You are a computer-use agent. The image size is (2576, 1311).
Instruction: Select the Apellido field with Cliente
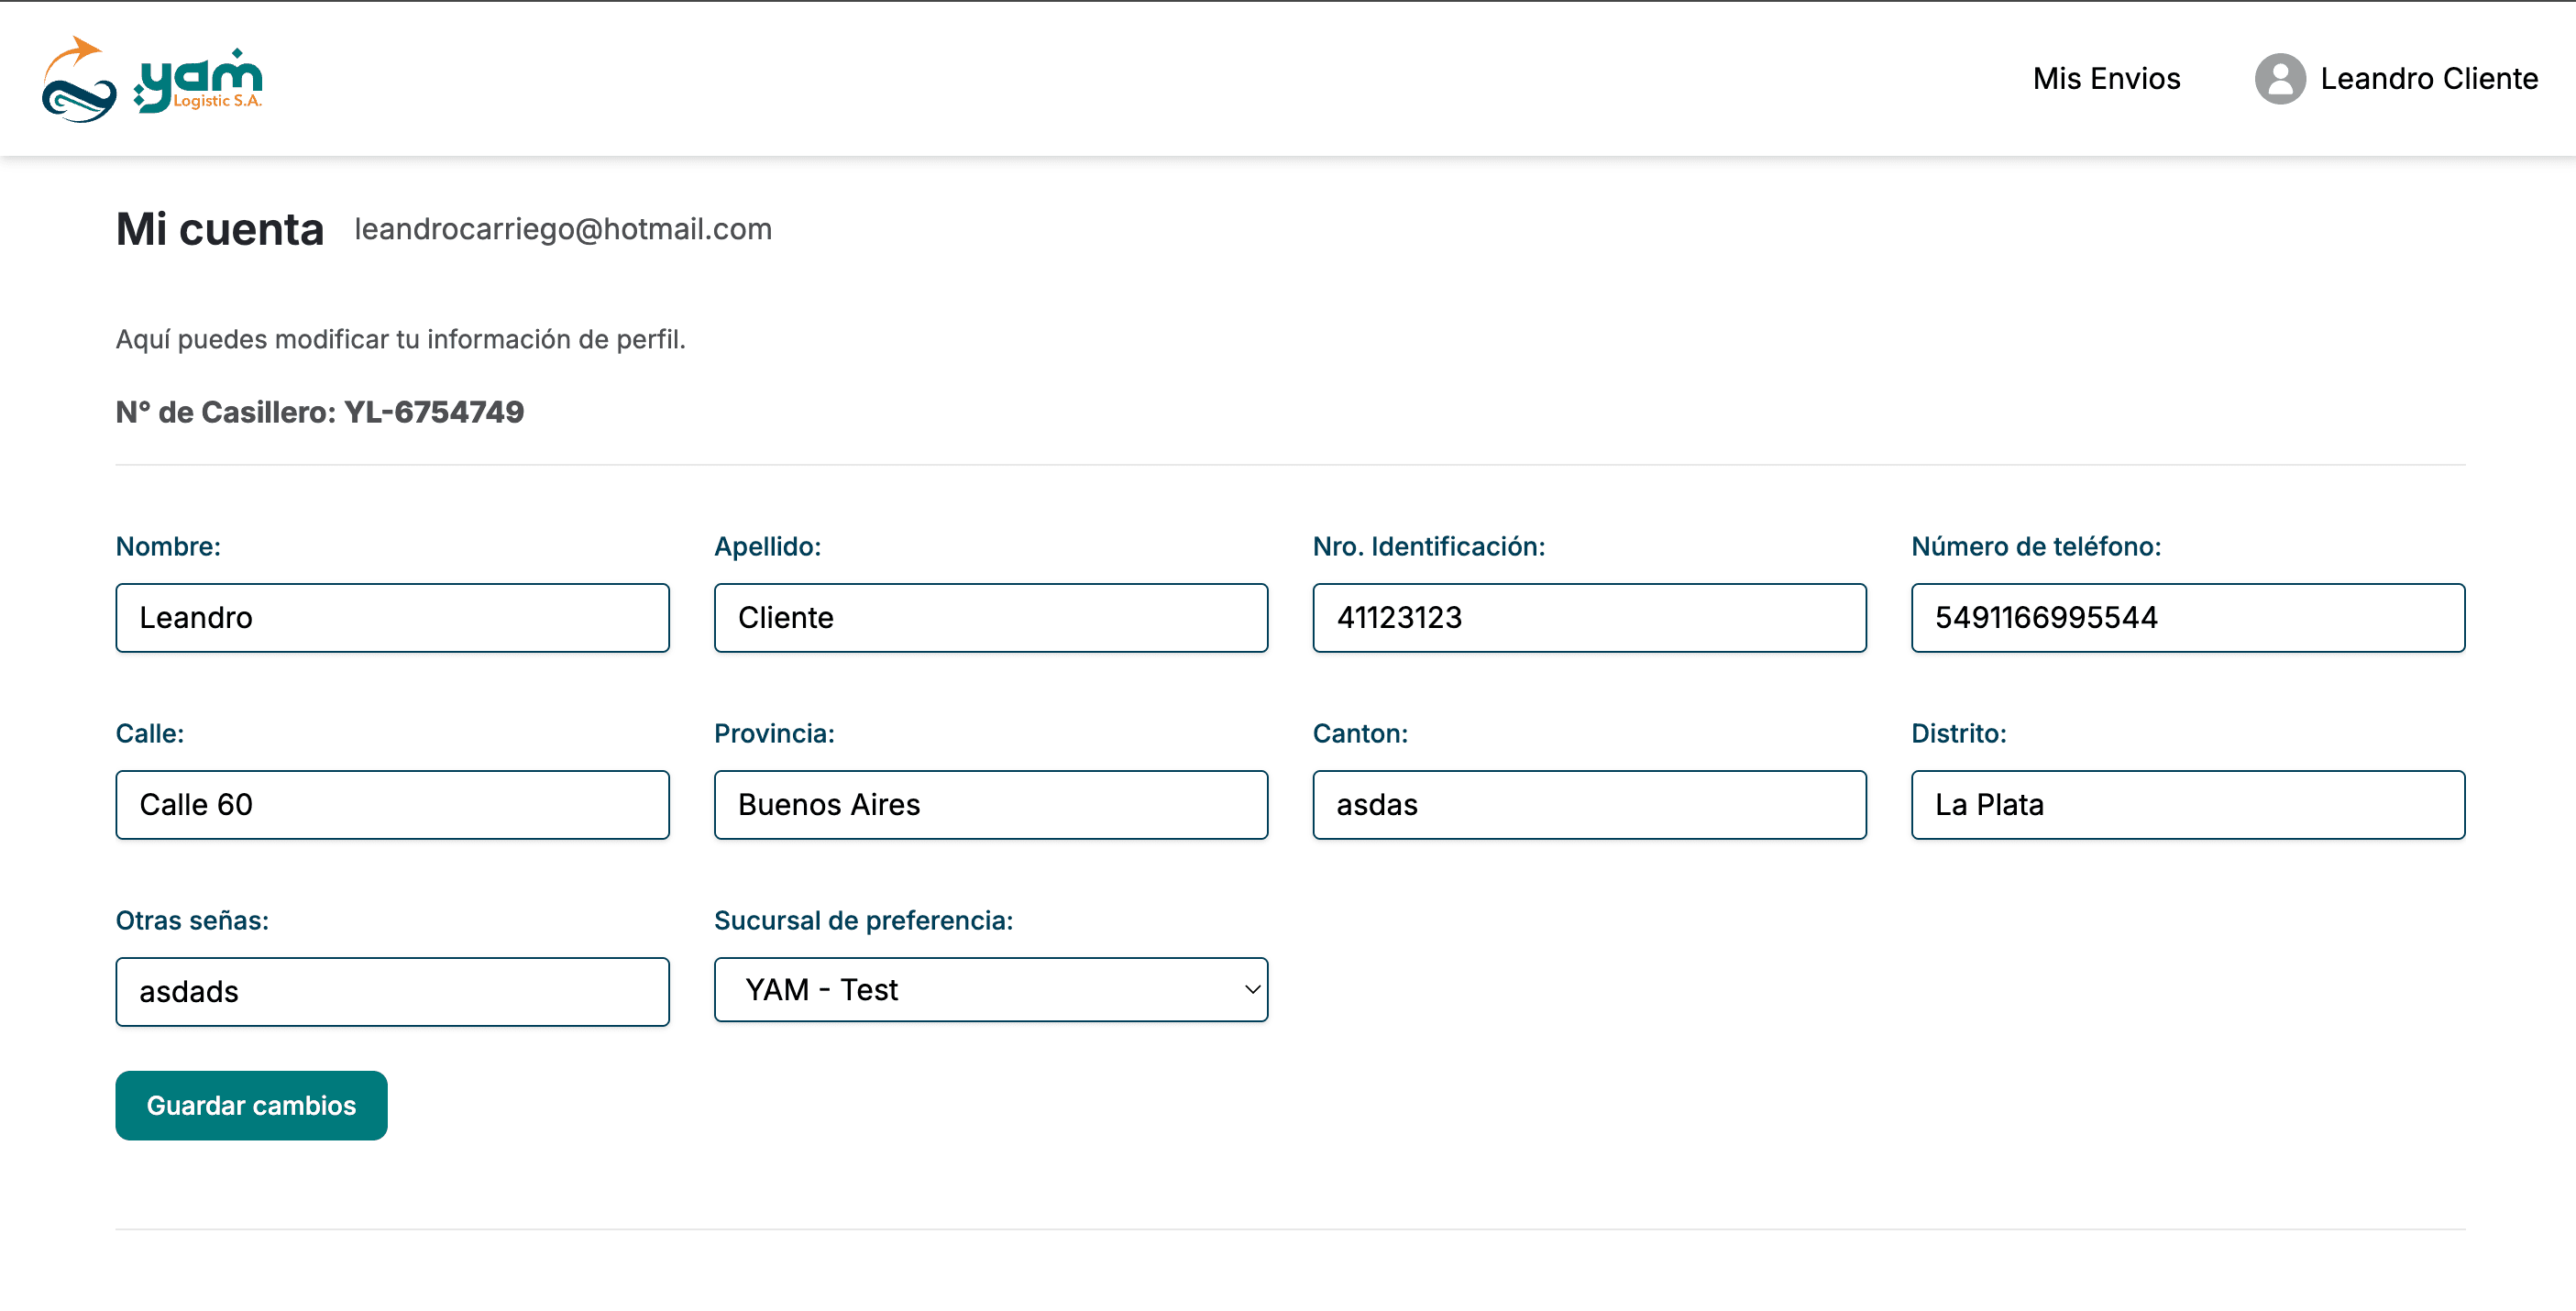click(x=990, y=618)
